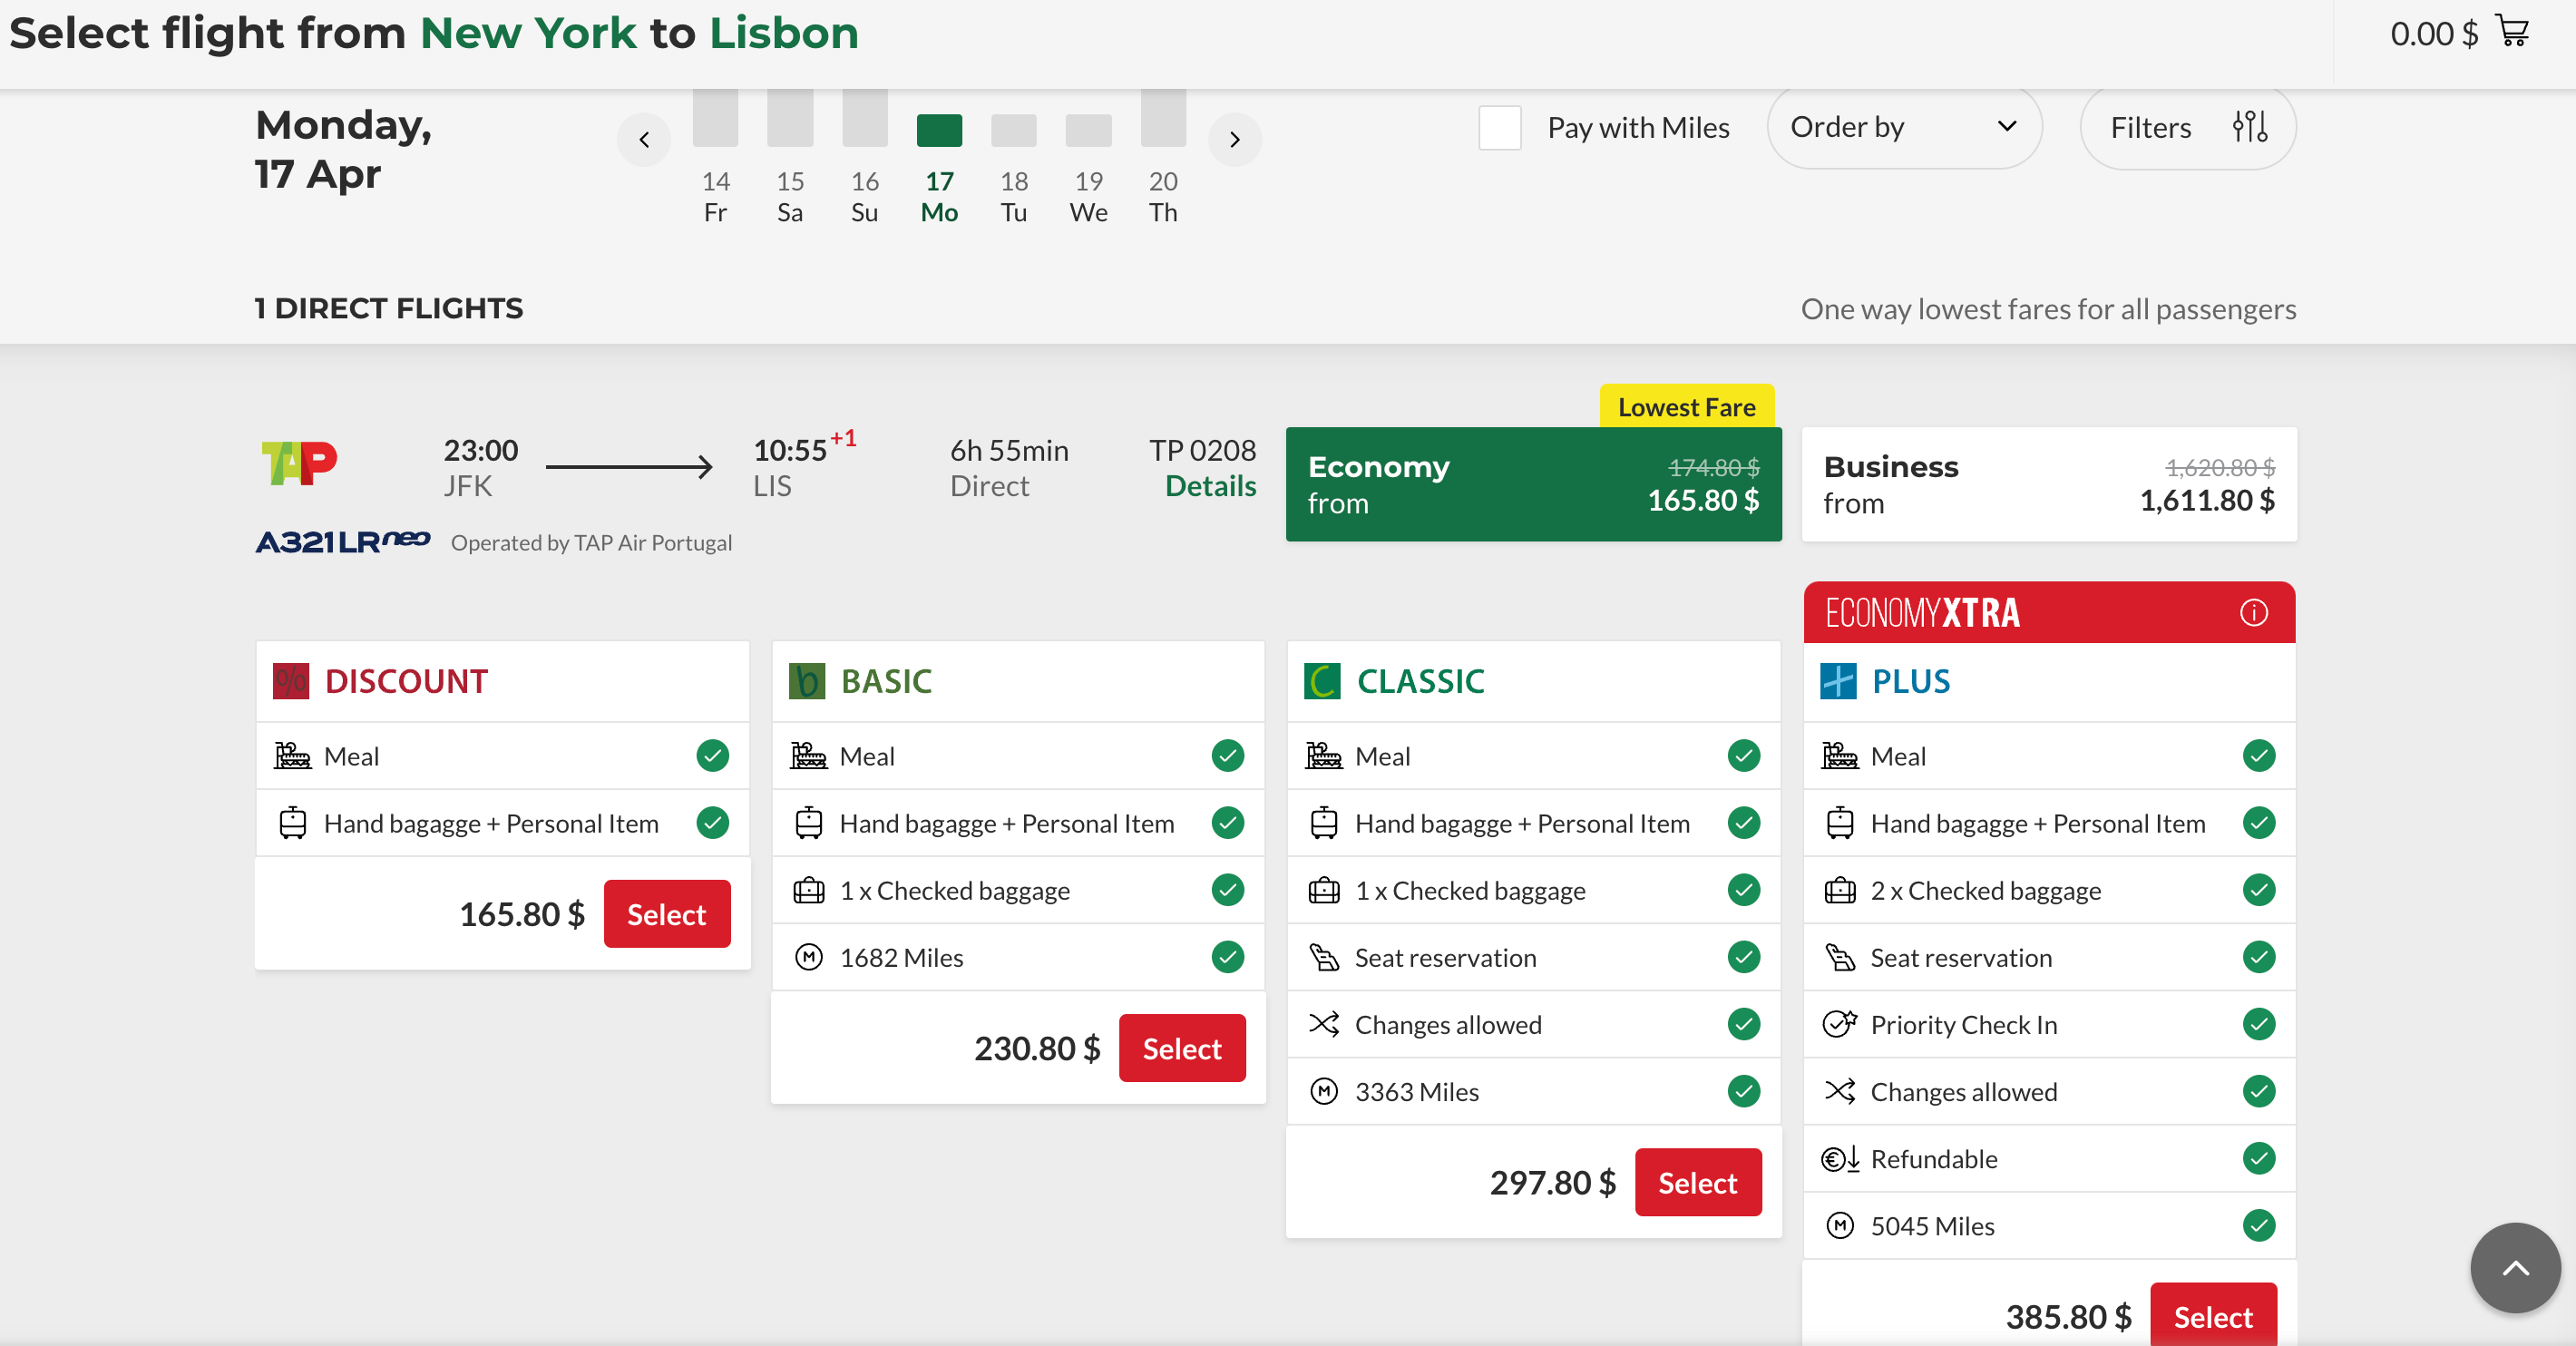Click the EconomyXtra info icon
This screenshot has height=1346, width=2576.
click(x=2253, y=612)
